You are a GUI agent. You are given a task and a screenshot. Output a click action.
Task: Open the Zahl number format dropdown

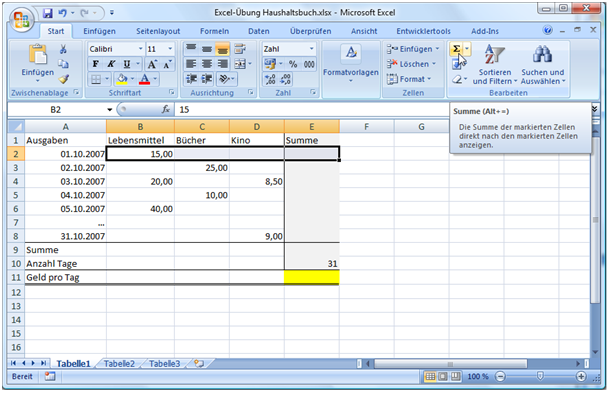click(x=311, y=49)
